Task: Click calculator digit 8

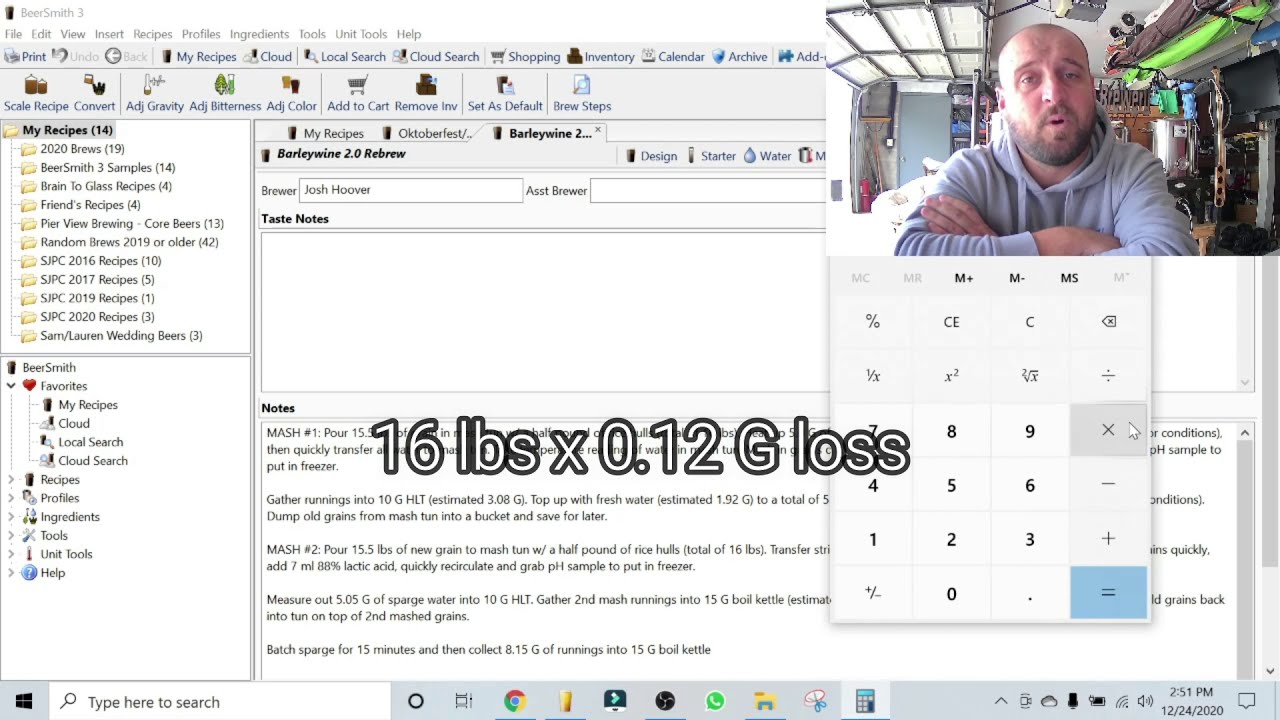Action: (x=951, y=431)
